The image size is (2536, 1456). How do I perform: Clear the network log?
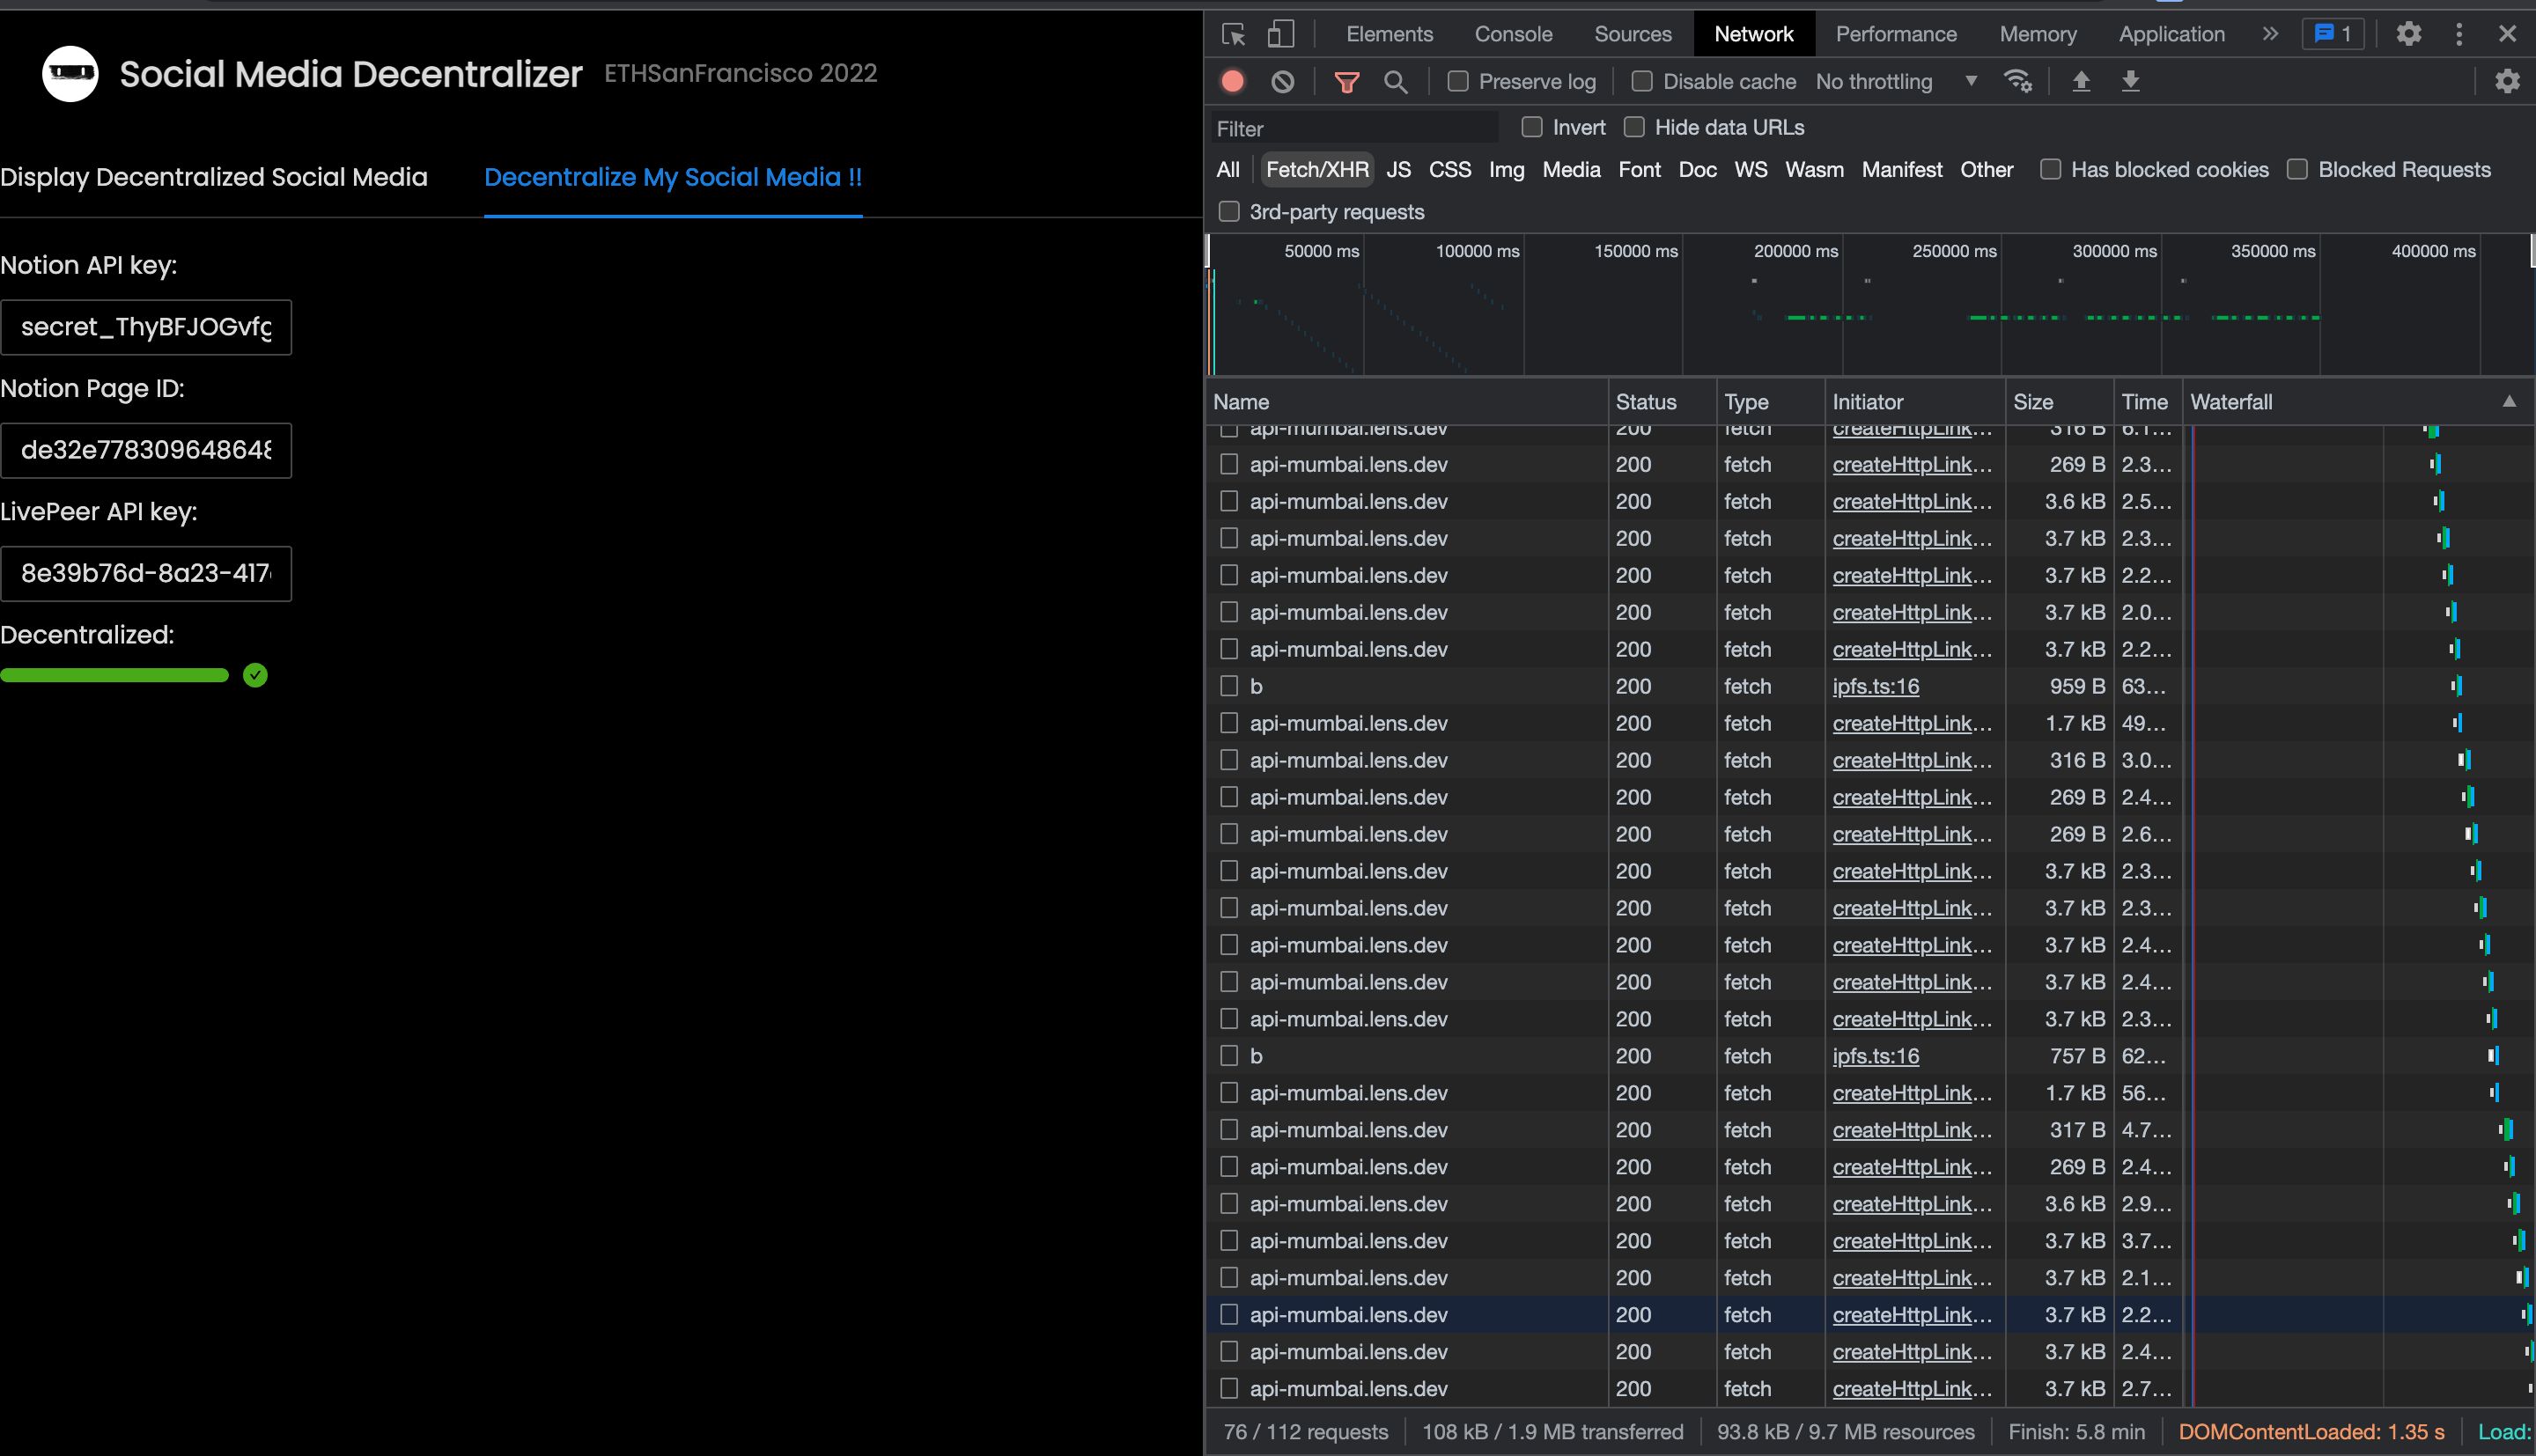coord(1282,82)
